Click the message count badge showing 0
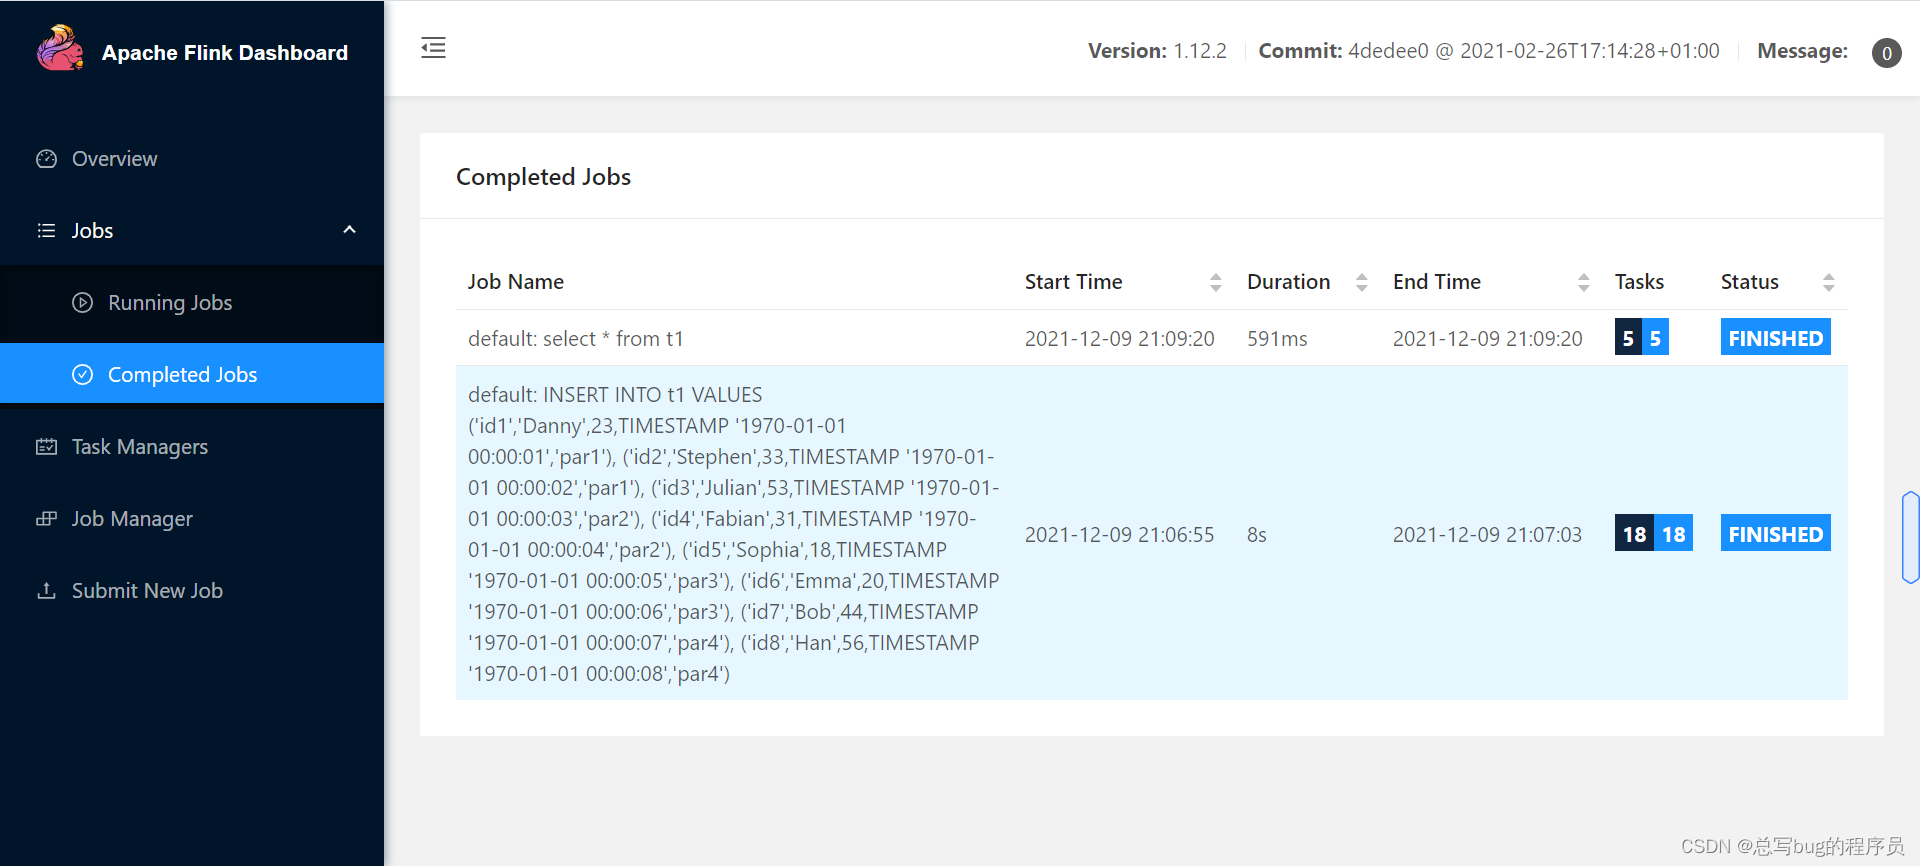The image size is (1920, 866). (x=1886, y=53)
